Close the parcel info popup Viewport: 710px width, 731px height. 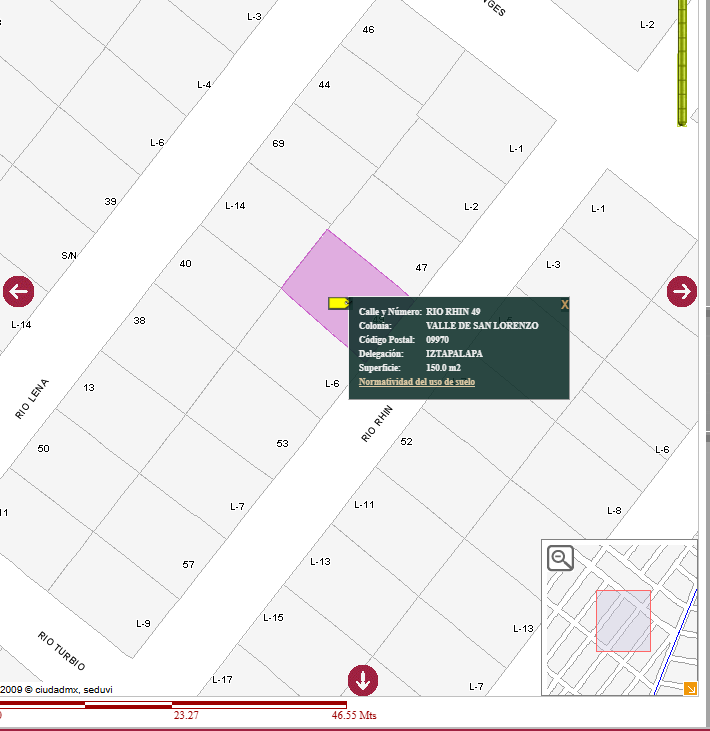(x=565, y=305)
